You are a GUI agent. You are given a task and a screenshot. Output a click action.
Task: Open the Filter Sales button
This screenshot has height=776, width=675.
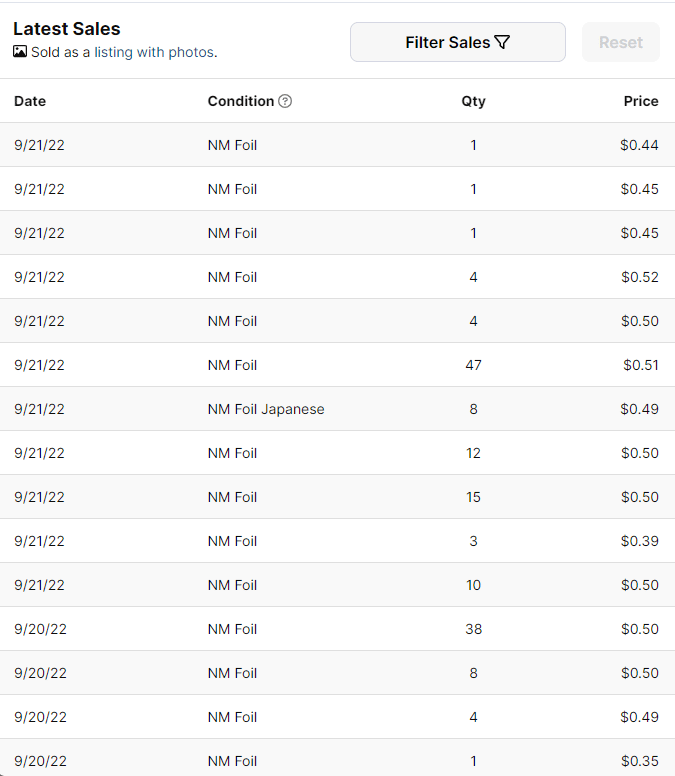pyautogui.click(x=457, y=42)
